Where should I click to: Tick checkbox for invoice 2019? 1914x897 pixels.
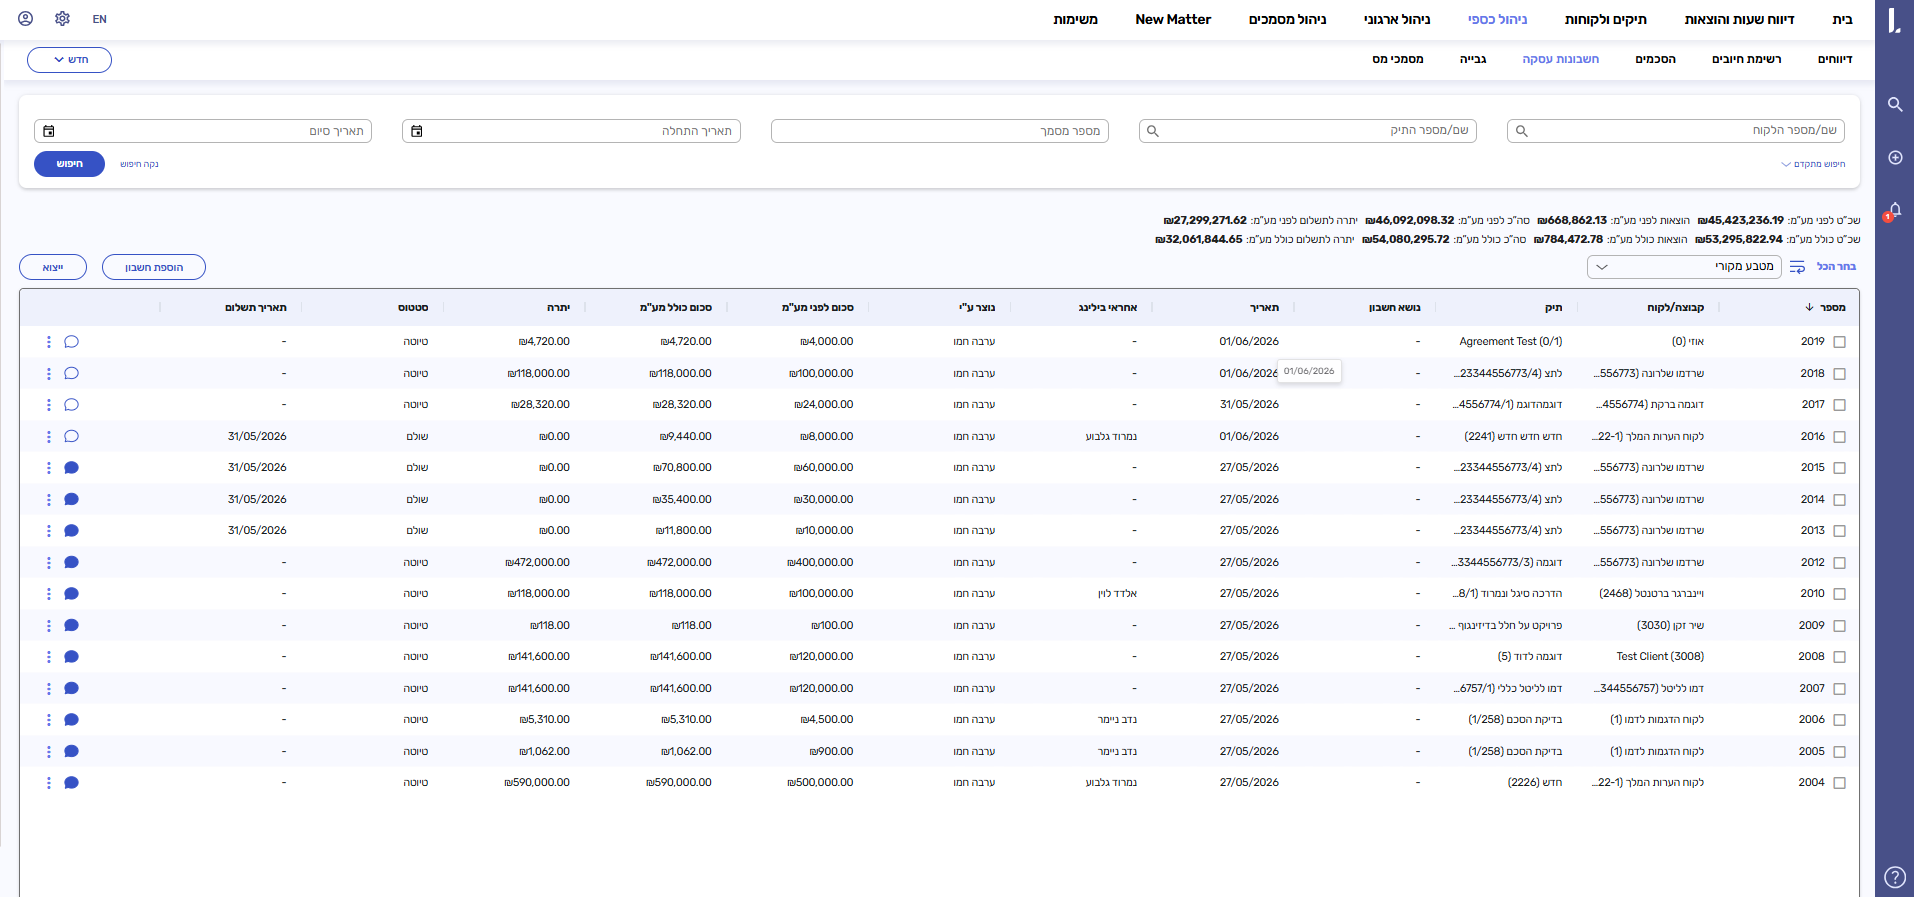[x=1839, y=342]
